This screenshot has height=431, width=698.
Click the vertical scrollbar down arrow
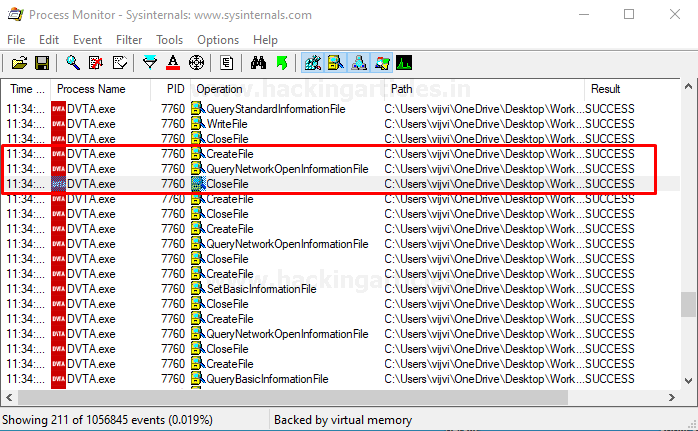pos(688,381)
